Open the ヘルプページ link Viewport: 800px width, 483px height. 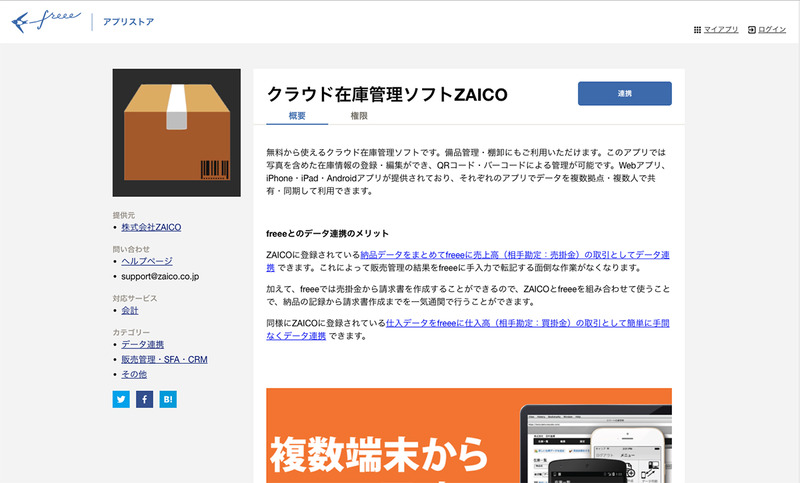[147, 261]
